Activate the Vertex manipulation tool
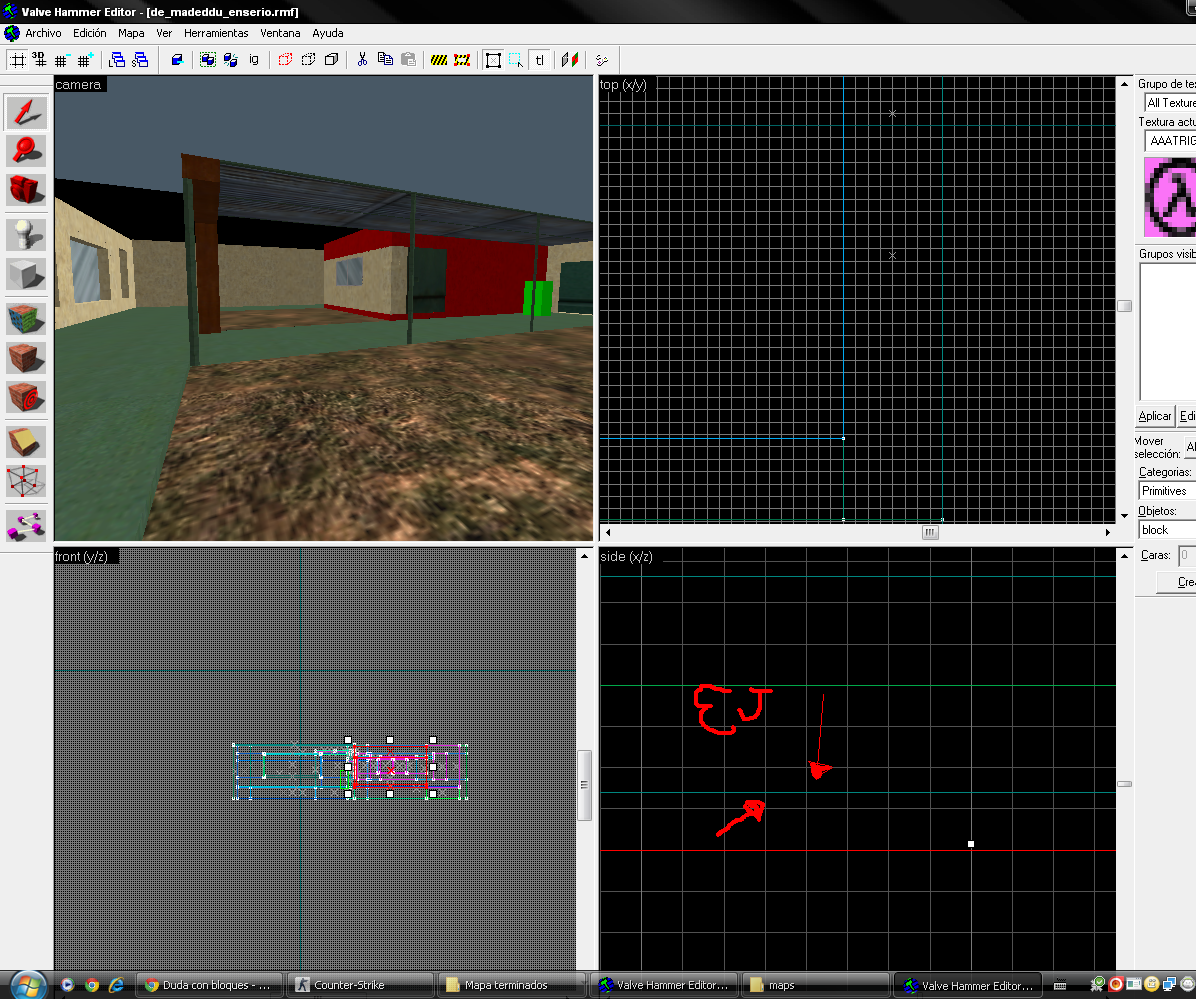The width and height of the screenshot is (1196, 999). pos(26,481)
